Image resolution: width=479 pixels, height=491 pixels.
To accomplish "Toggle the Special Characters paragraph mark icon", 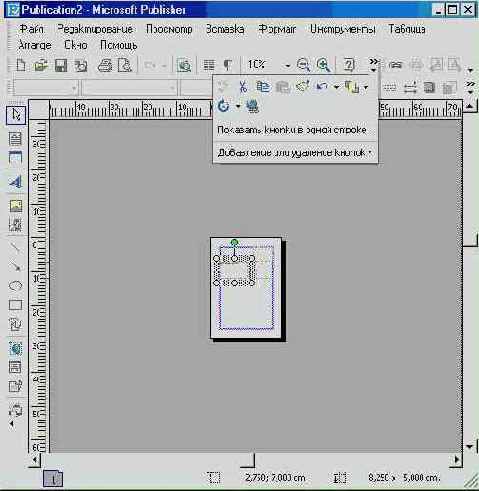I will pyautogui.click(x=227, y=65).
